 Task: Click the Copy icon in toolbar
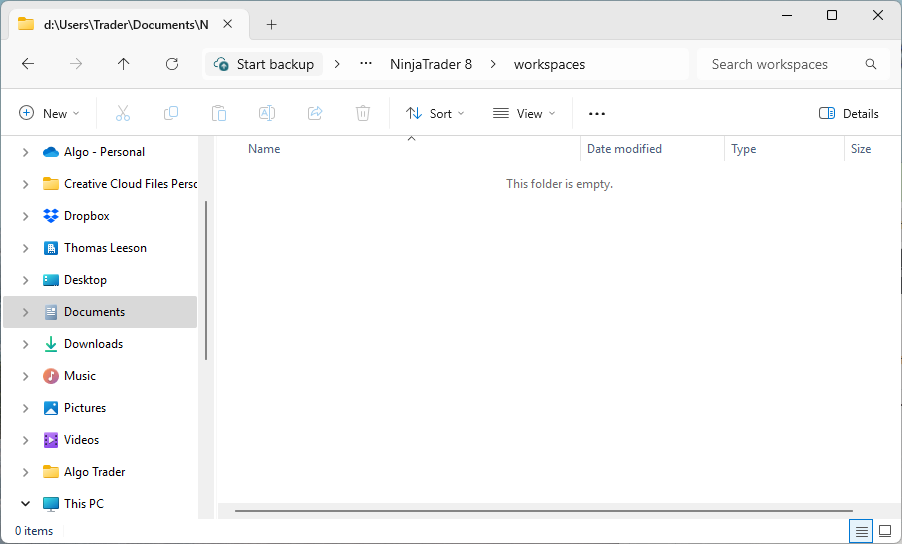click(x=171, y=113)
